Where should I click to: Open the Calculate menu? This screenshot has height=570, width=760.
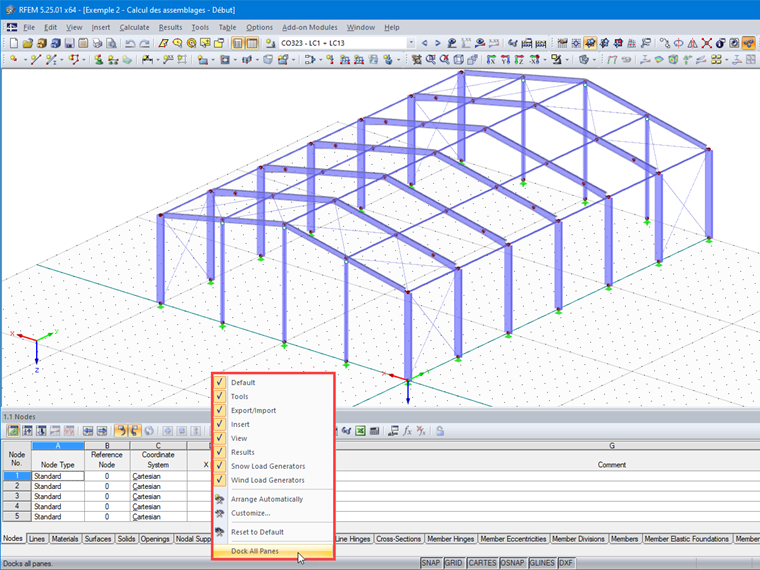click(134, 28)
